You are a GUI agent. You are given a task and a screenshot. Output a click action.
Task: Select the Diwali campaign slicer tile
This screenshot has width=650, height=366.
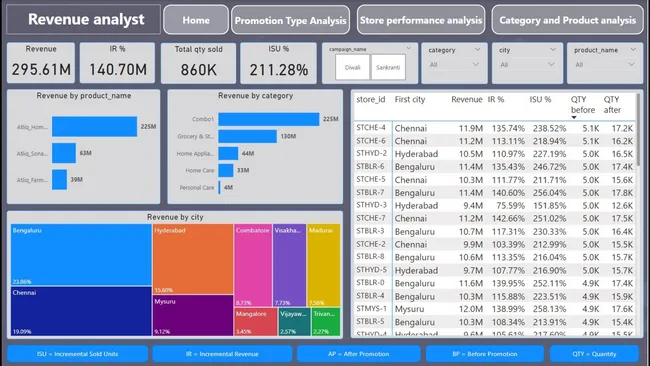pyautogui.click(x=352, y=67)
